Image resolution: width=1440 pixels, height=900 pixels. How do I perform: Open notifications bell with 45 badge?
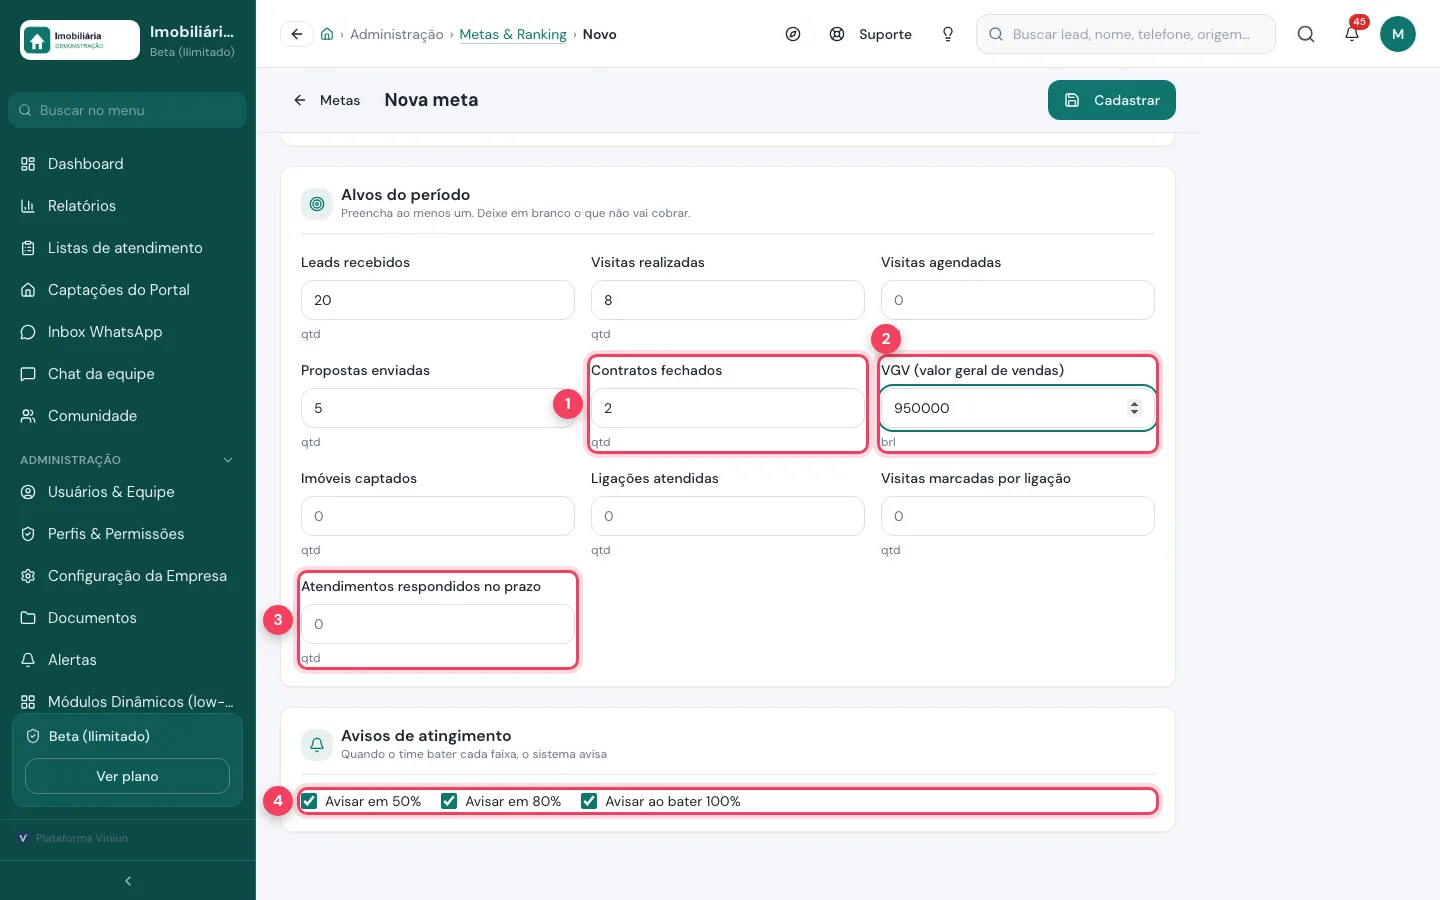(x=1352, y=34)
